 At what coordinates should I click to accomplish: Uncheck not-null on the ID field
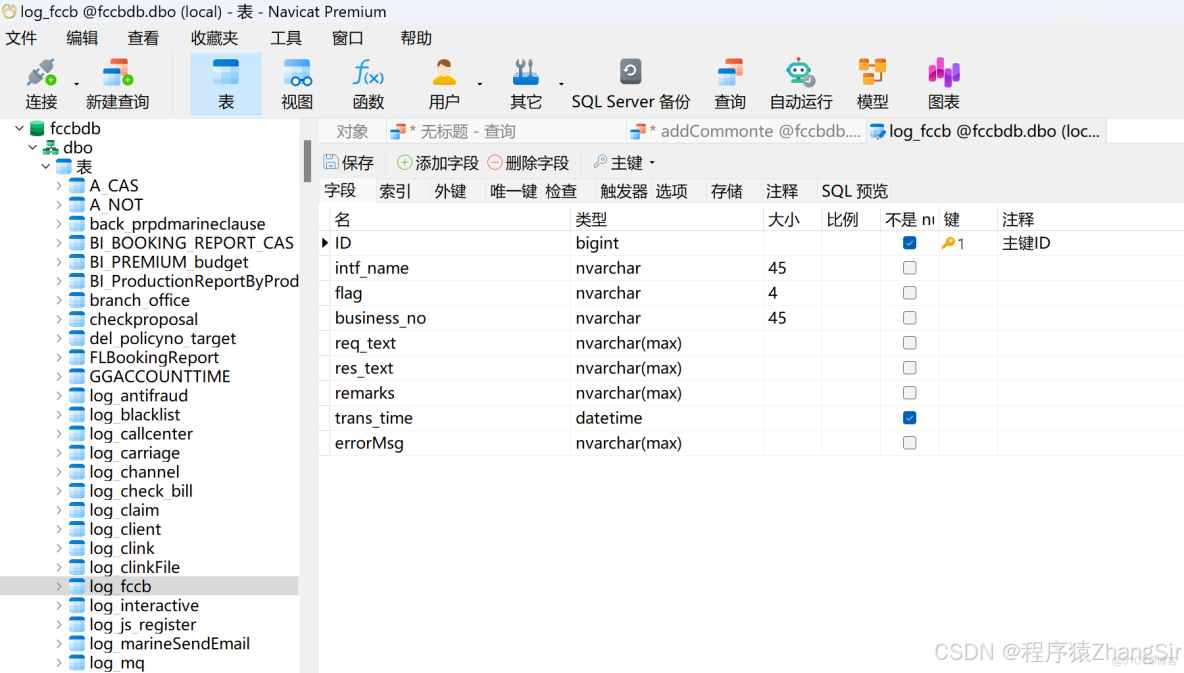tap(909, 242)
